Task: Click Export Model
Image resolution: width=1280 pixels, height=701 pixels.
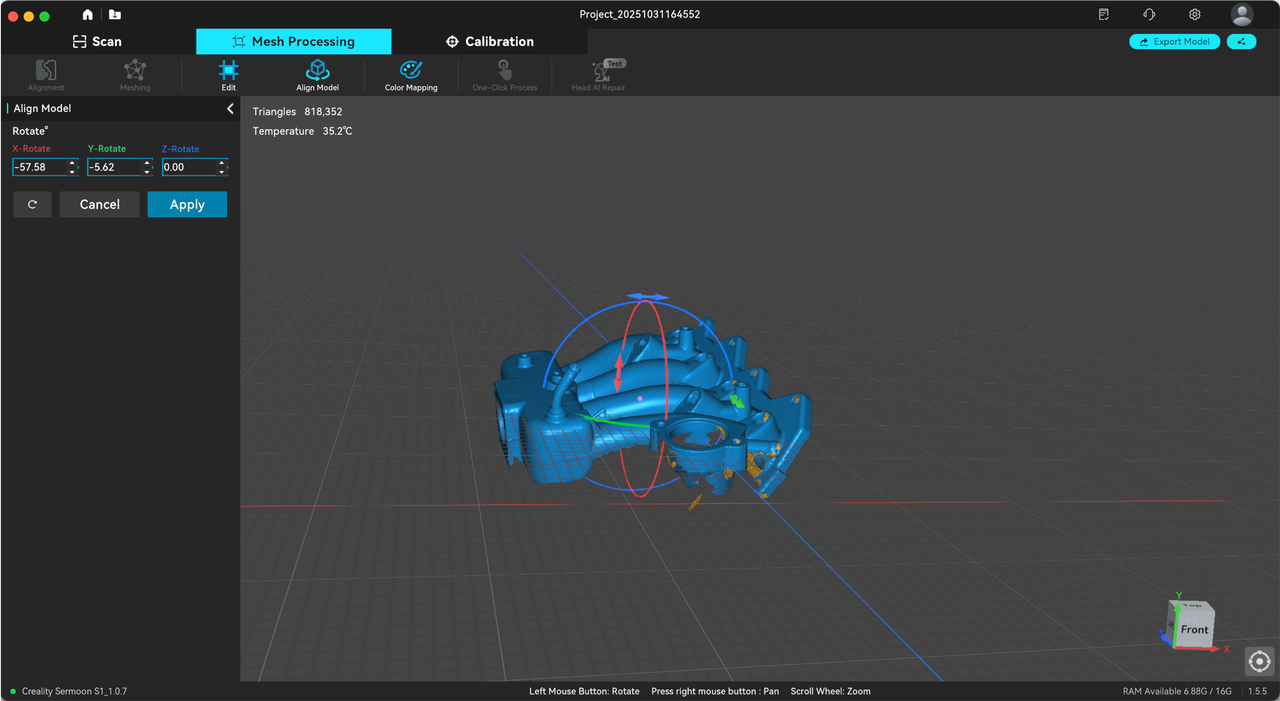Action: (1174, 41)
